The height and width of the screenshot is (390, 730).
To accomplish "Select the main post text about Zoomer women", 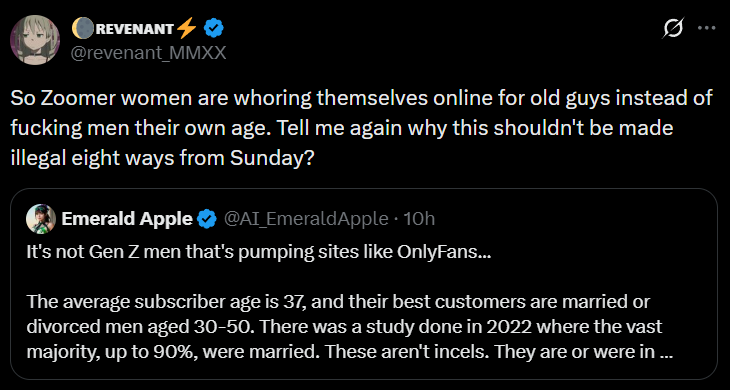I will pos(361,127).
